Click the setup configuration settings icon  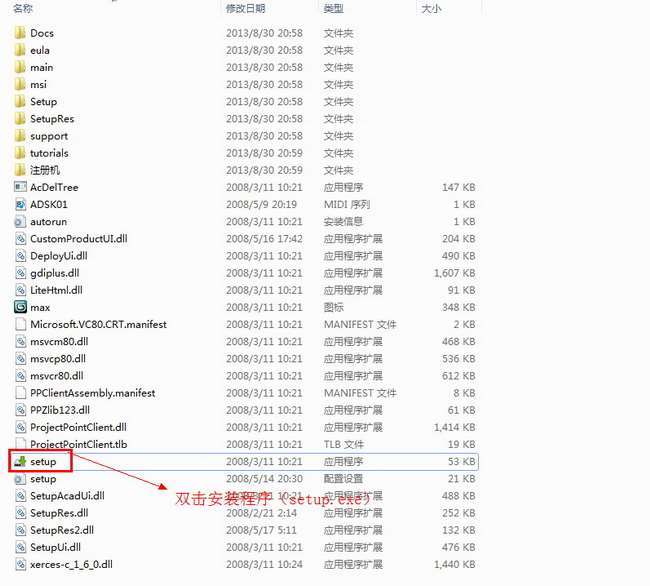coord(20,479)
